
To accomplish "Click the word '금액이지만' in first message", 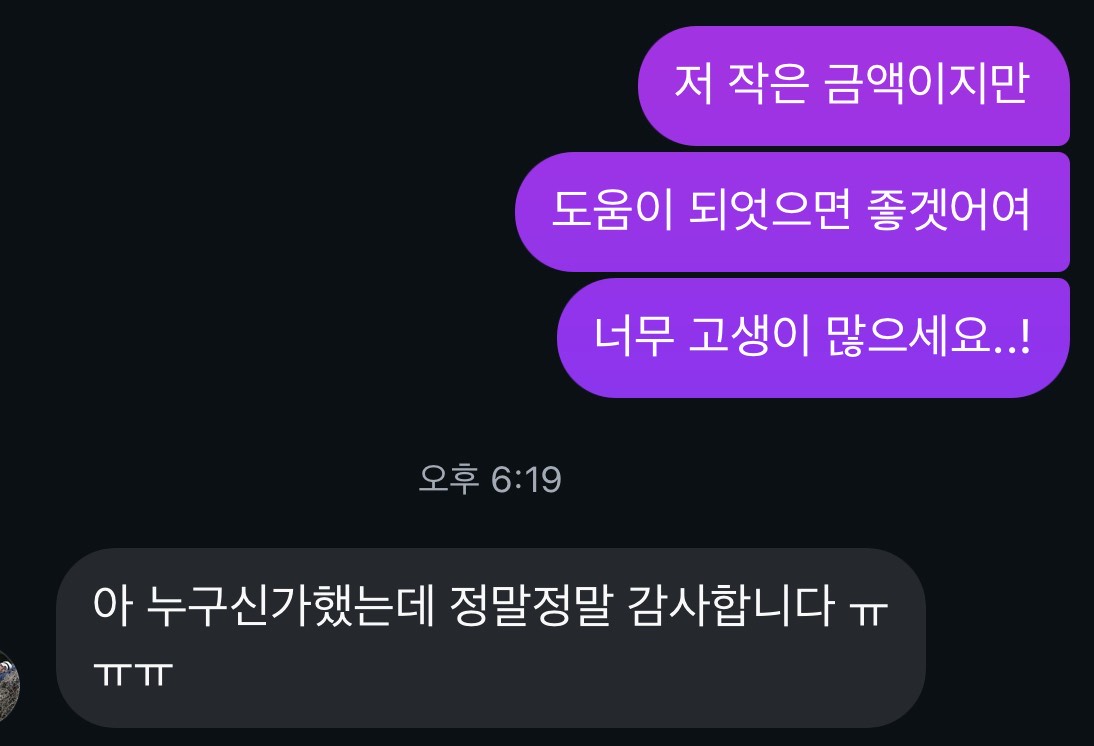I will click(x=926, y=84).
